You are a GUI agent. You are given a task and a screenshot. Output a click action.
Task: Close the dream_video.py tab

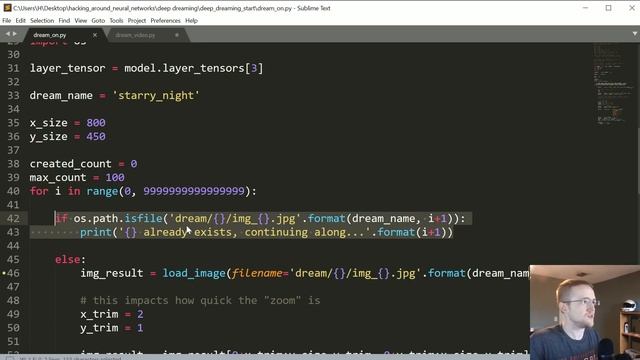[177, 35]
